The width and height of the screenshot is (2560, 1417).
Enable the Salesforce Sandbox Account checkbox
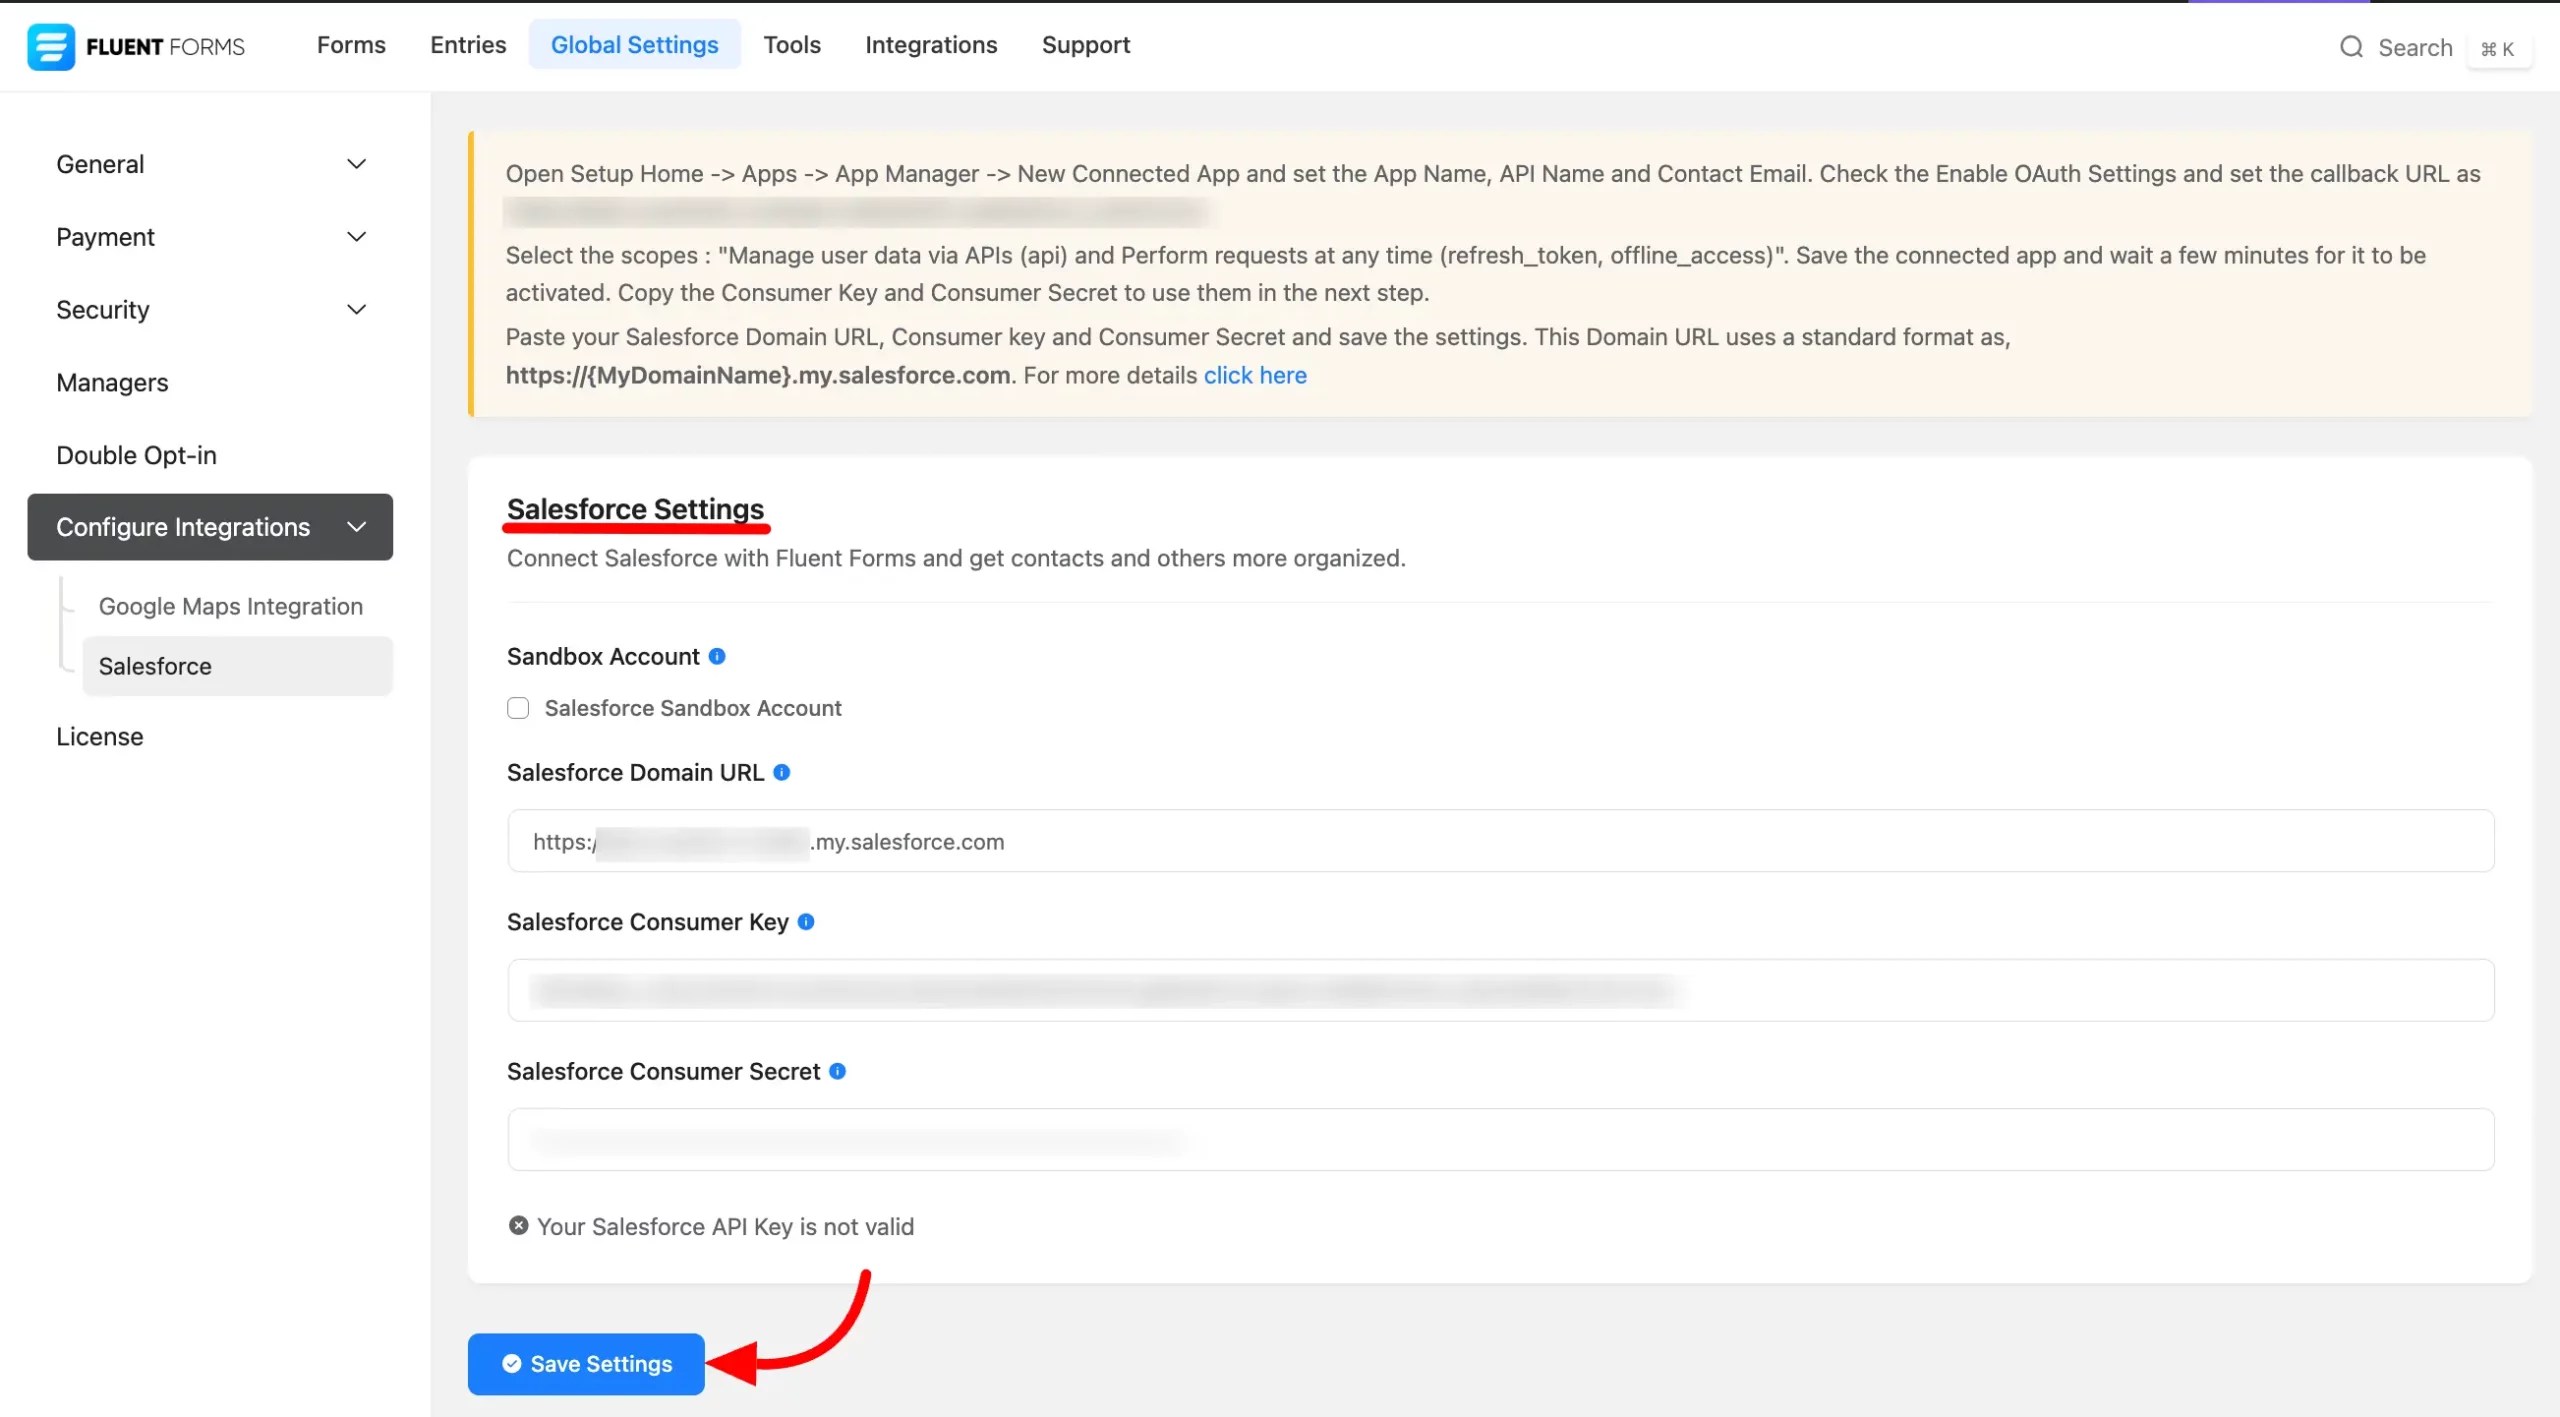pos(517,708)
